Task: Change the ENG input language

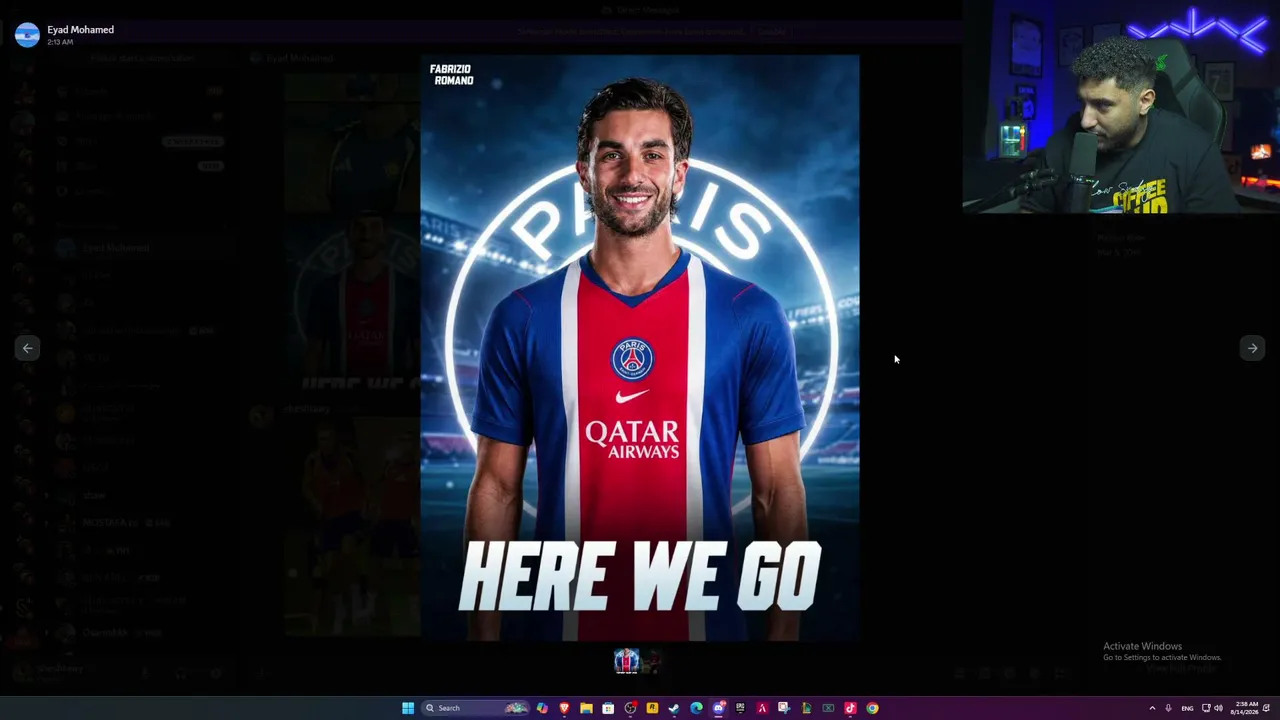Action: [x=1187, y=708]
